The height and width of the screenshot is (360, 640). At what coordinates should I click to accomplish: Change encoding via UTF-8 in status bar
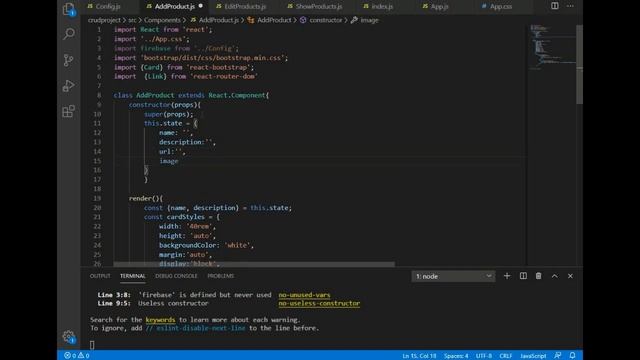click(484, 356)
